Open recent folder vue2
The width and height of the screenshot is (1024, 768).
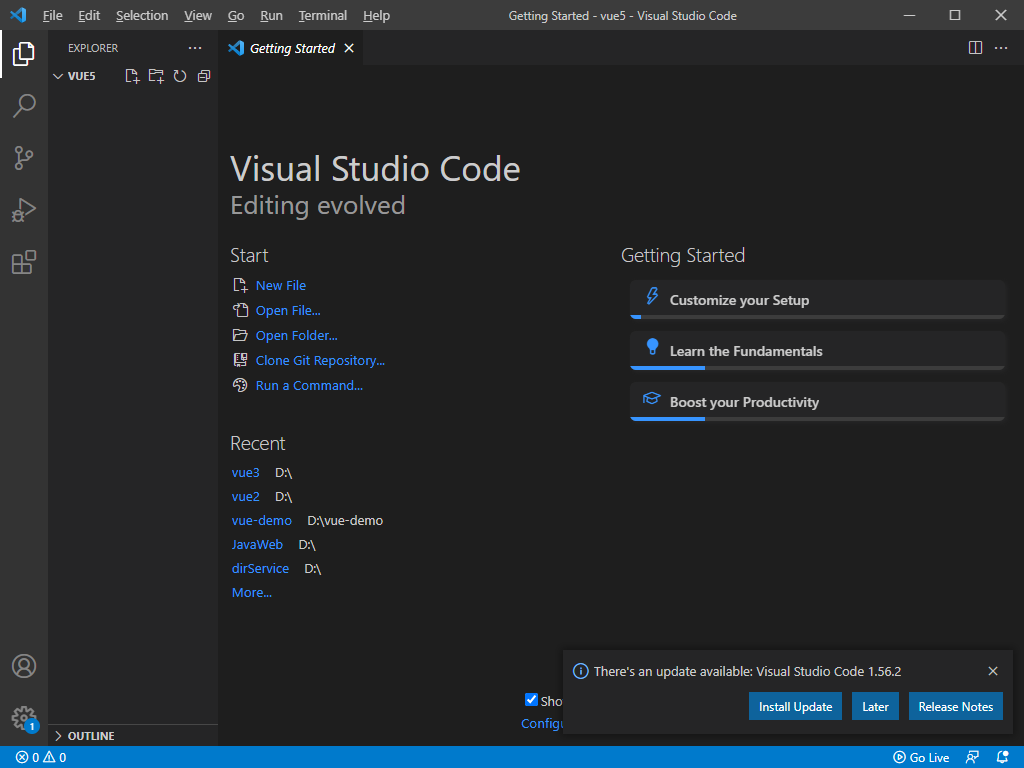pos(246,496)
